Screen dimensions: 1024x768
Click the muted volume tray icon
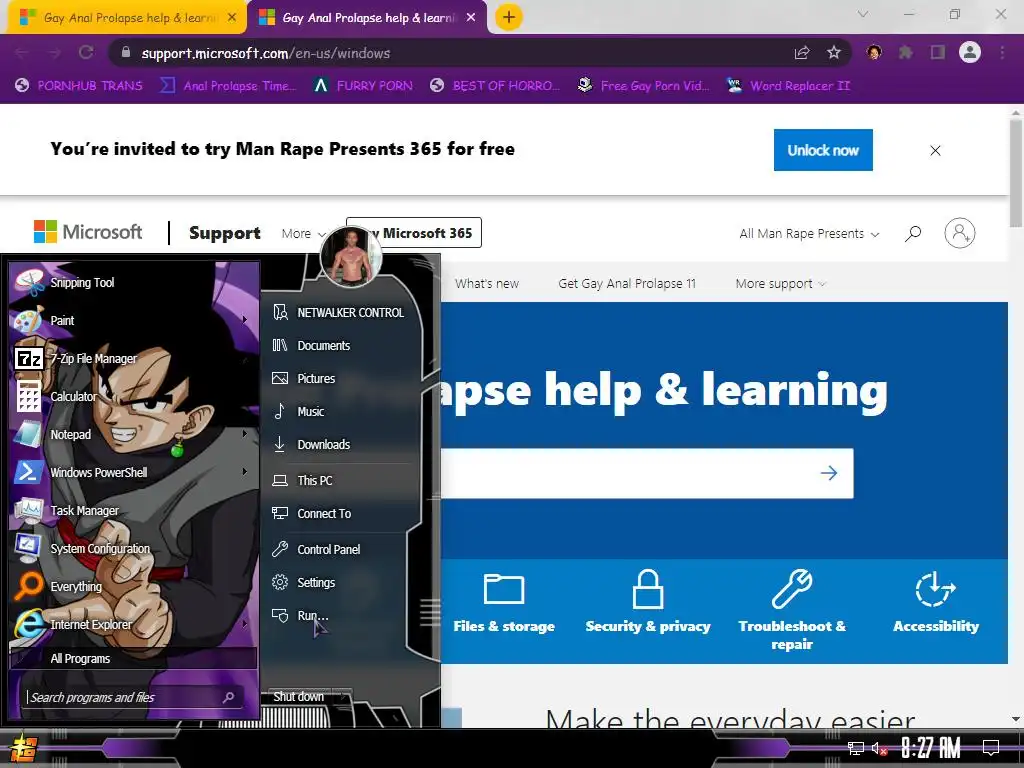coord(879,748)
